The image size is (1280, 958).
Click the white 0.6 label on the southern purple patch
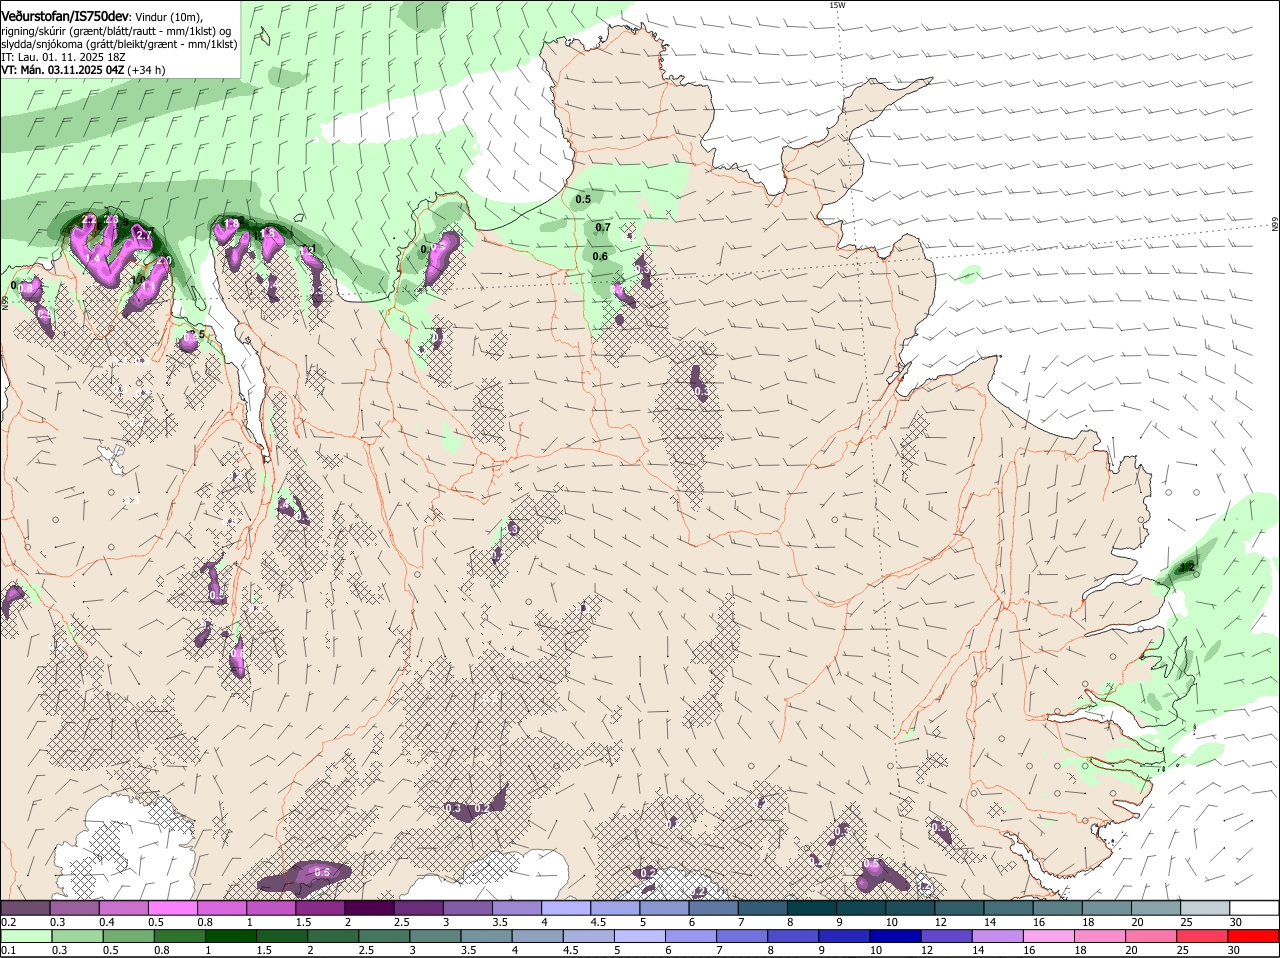click(322, 872)
